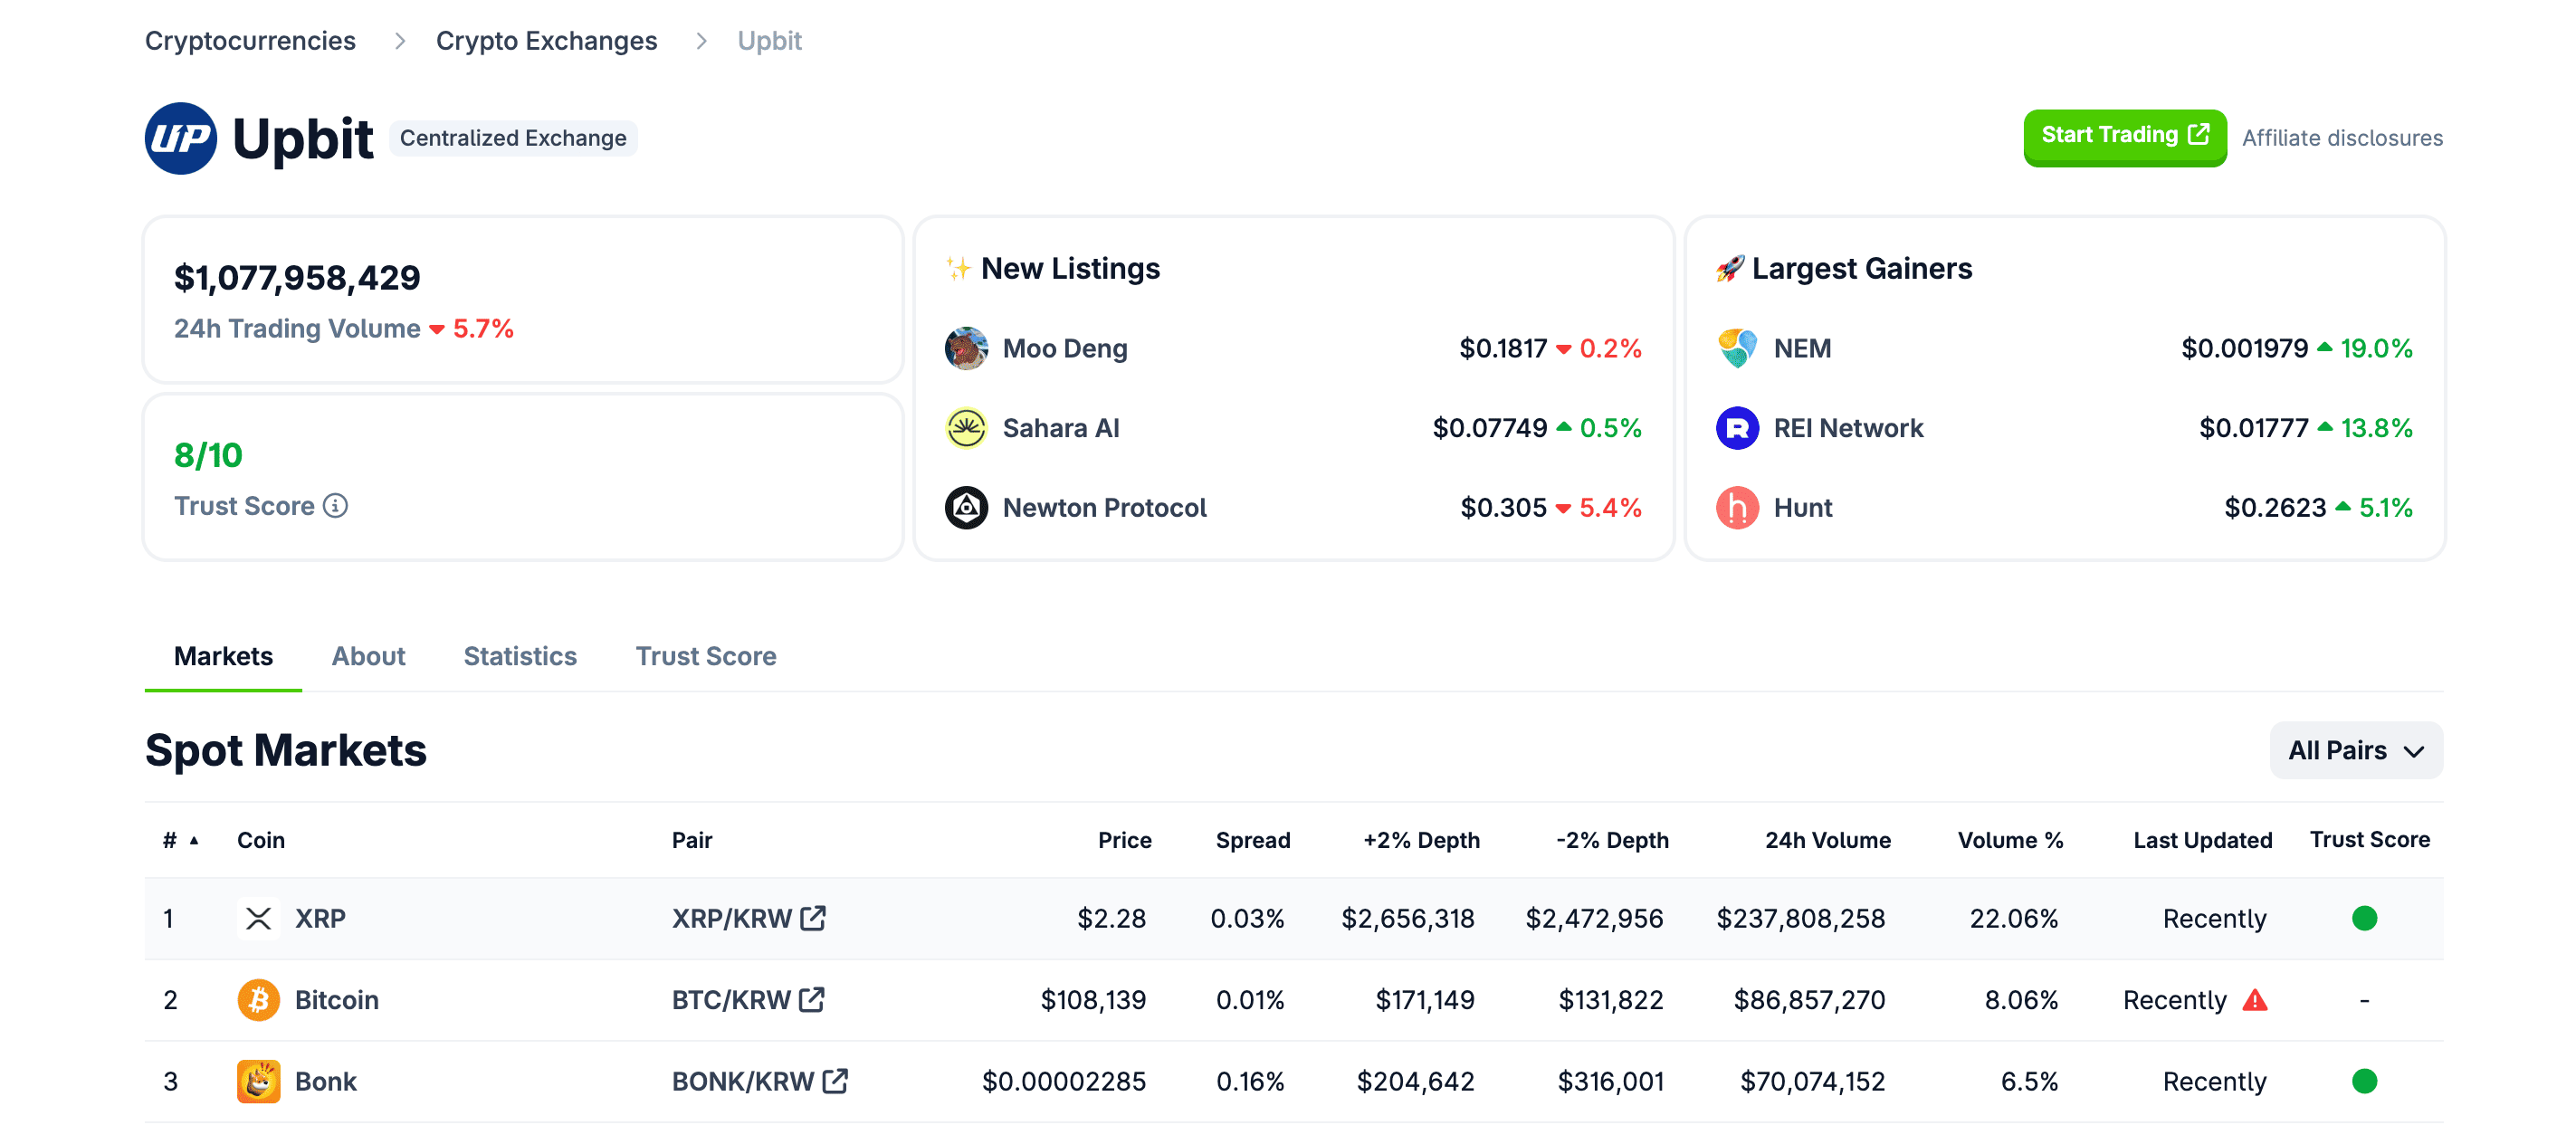
Task: Click the REI Network gainer name
Action: (1848, 428)
